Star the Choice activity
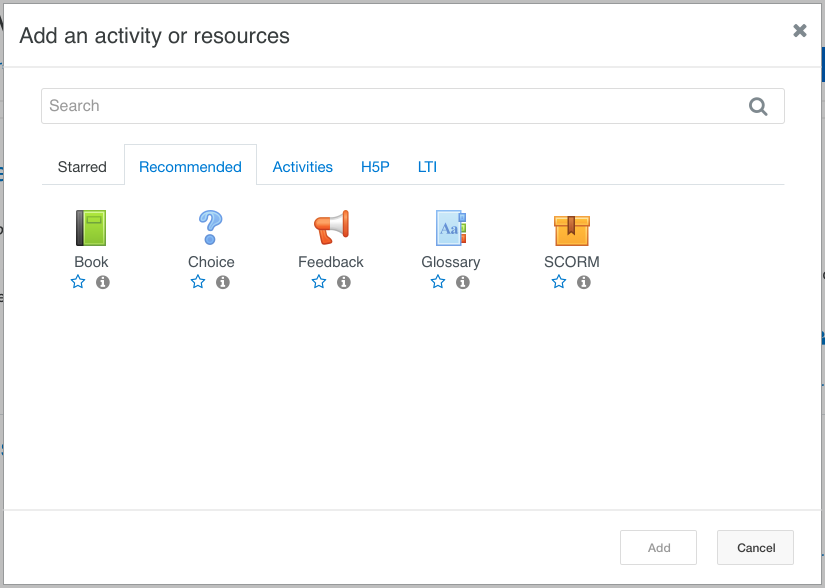This screenshot has width=825, height=588. click(x=198, y=282)
